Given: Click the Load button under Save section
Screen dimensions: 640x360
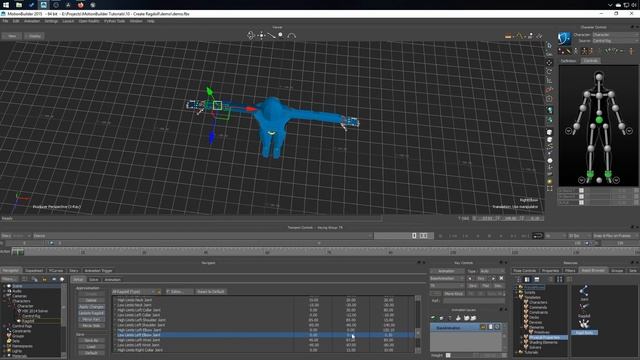Looking at the screenshot, I should [91, 347].
